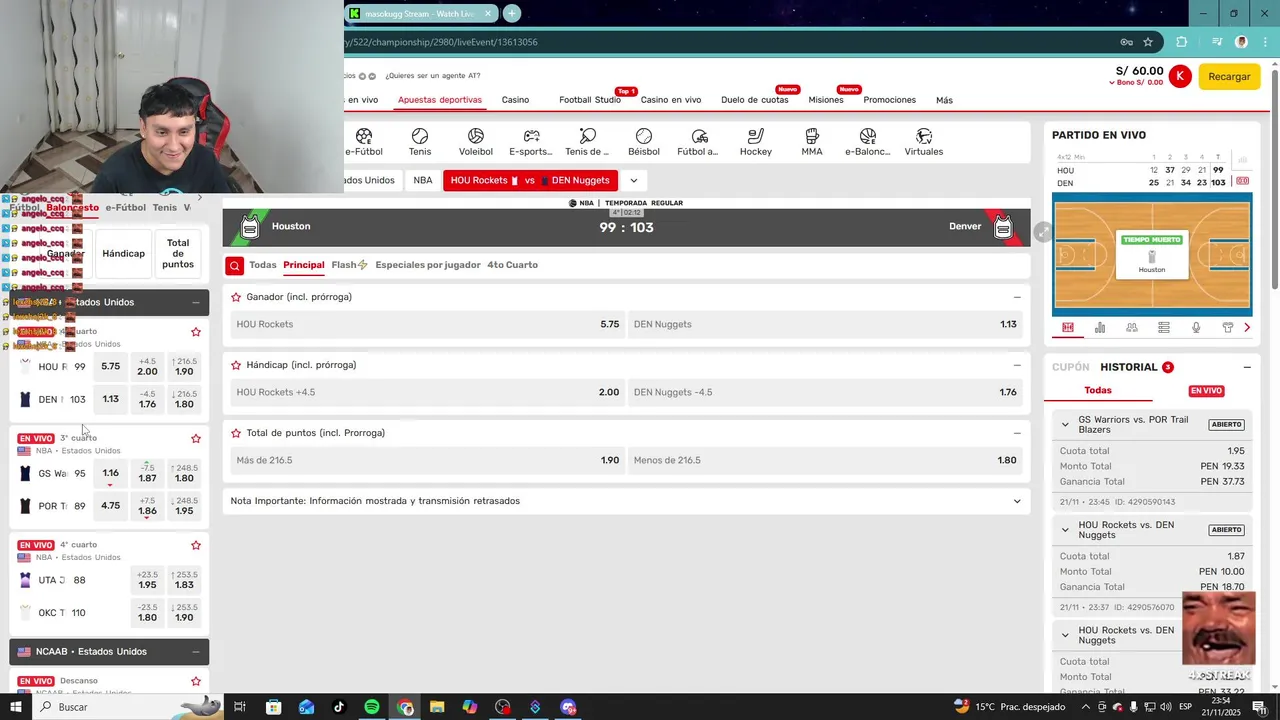1280x720 pixels.
Task: Favorite the Total de puntos market star
Action: [236, 433]
